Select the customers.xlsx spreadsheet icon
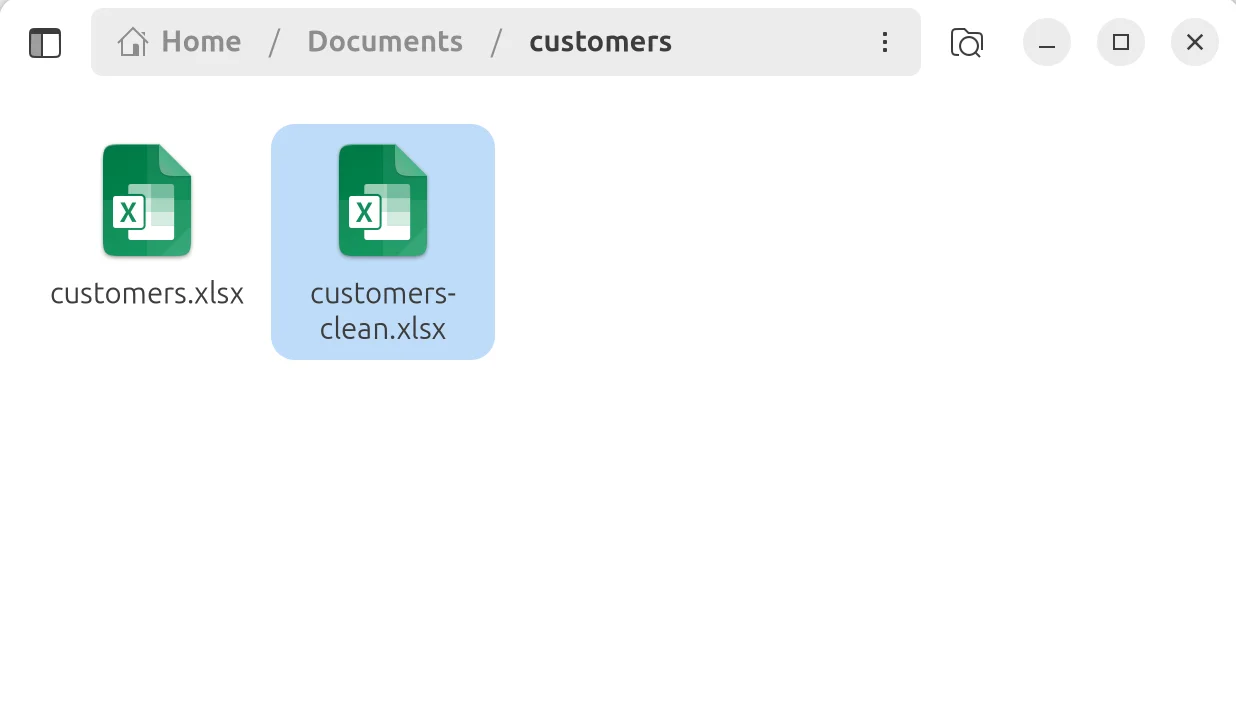Image resolution: width=1236 pixels, height=725 pixels. click(x=147, y=200)
